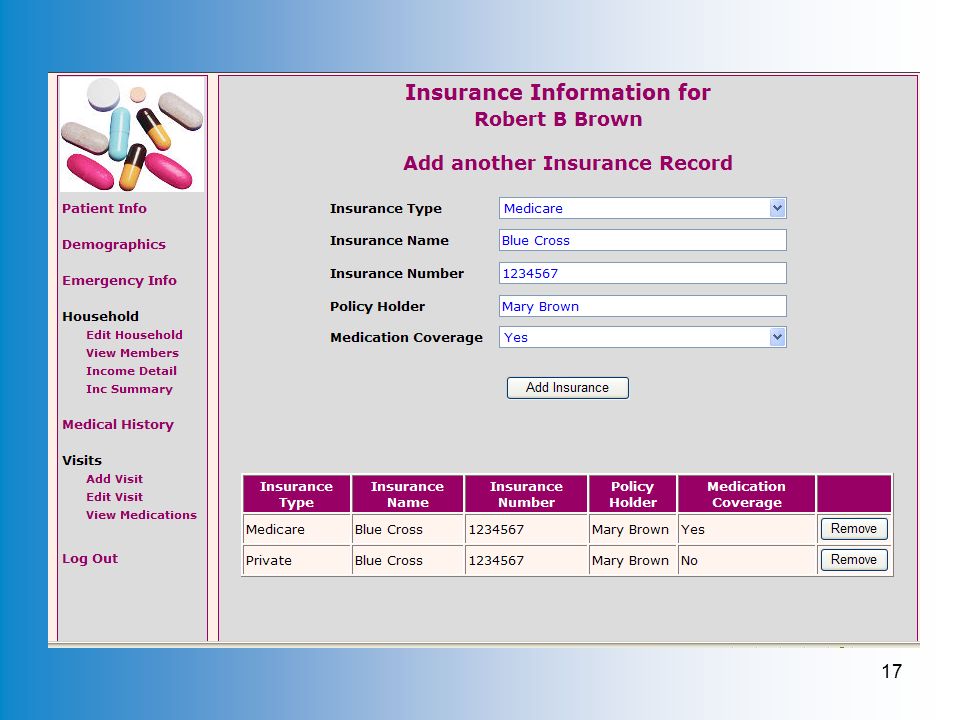Click the Medication Coverage form label

(x=407, y=337)
